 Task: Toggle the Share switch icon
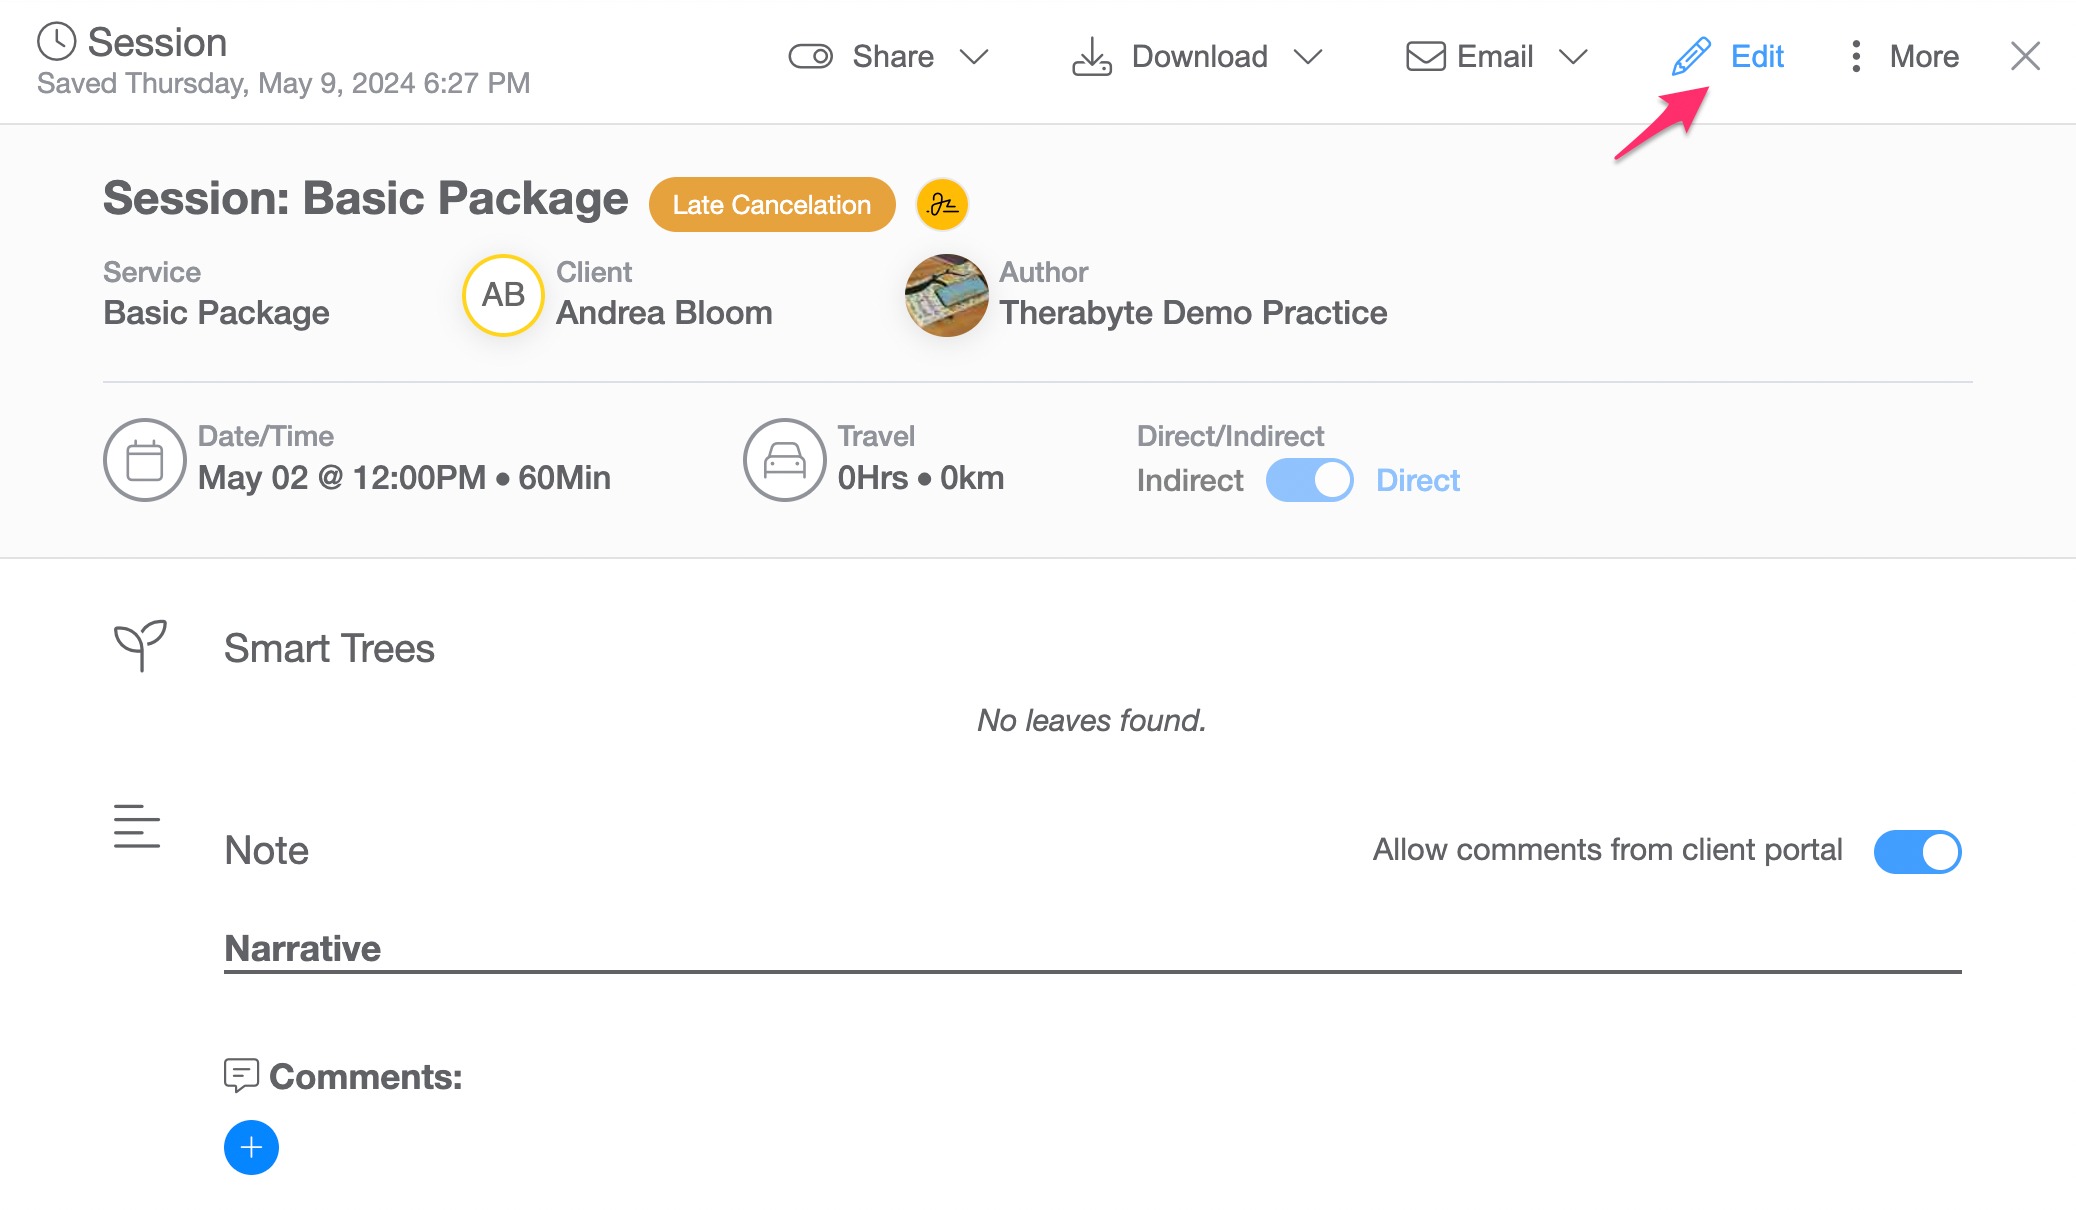810,57
